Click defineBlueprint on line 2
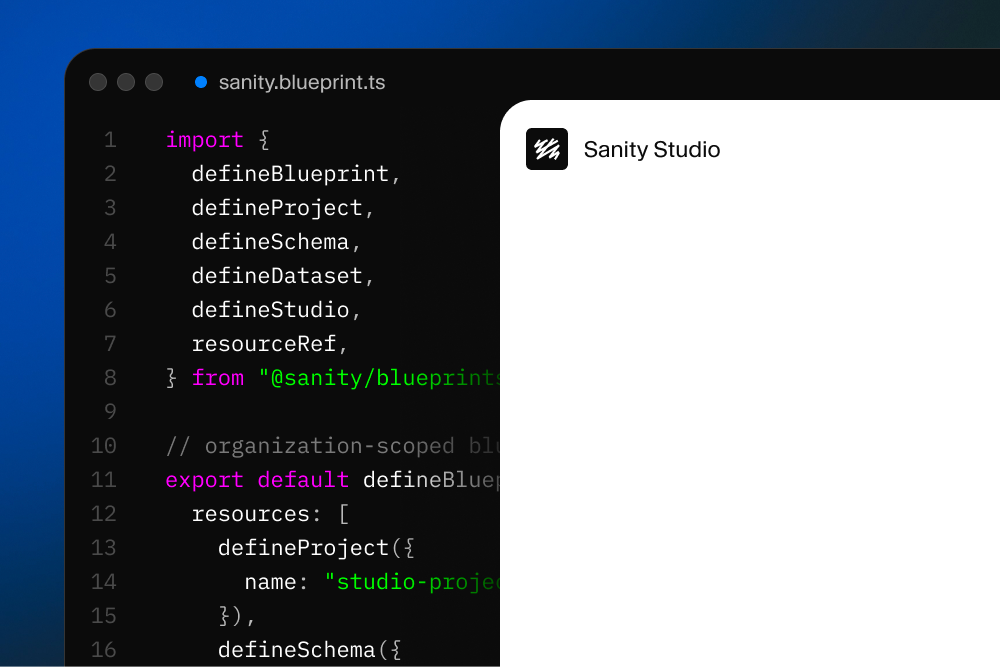1000x667 pixels. tap(290, 173)
